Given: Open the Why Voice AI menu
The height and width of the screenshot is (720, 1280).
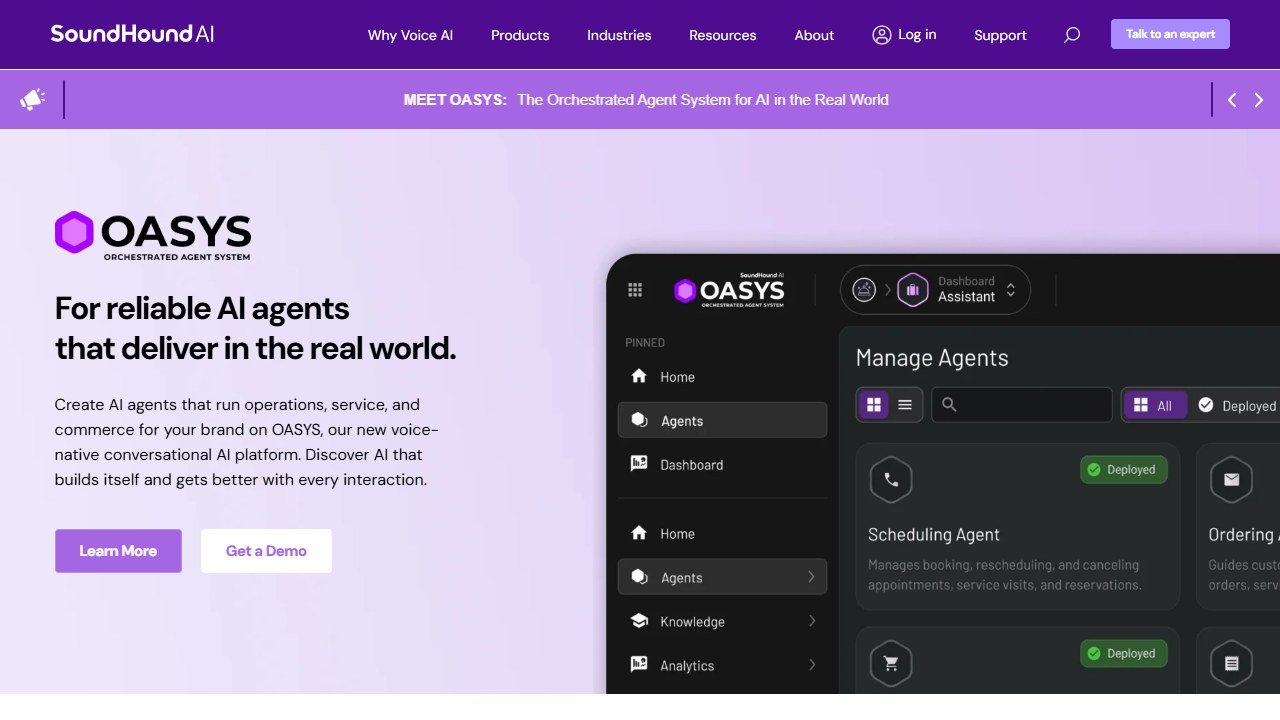Looking at the screenshot, I should 410,35.
